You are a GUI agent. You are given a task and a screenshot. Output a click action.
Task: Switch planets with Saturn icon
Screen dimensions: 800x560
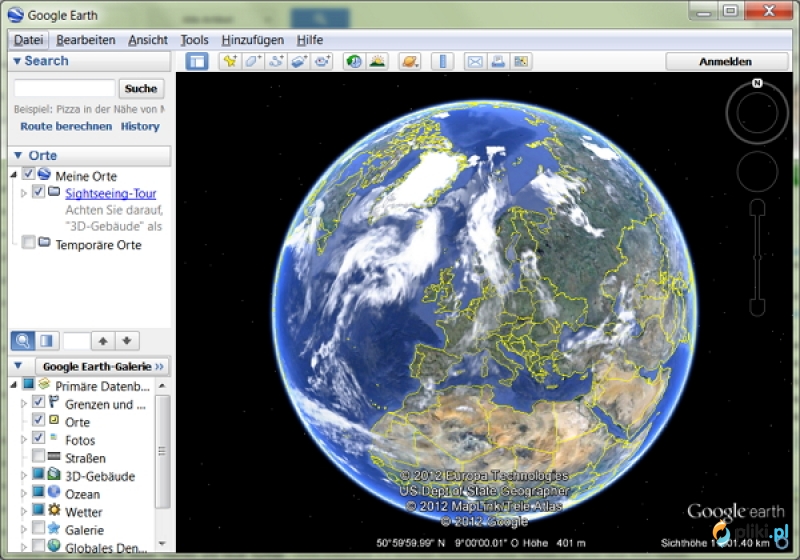tap(410, 62)
